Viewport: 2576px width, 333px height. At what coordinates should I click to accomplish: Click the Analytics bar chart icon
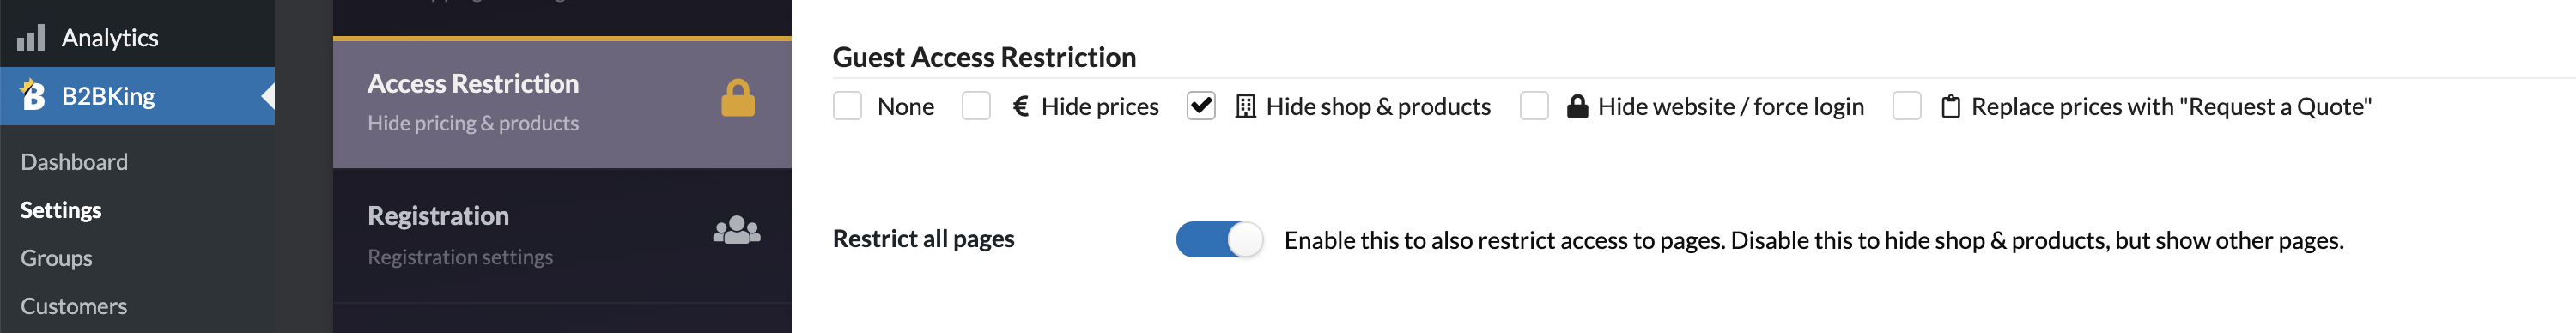coord(31,38)
